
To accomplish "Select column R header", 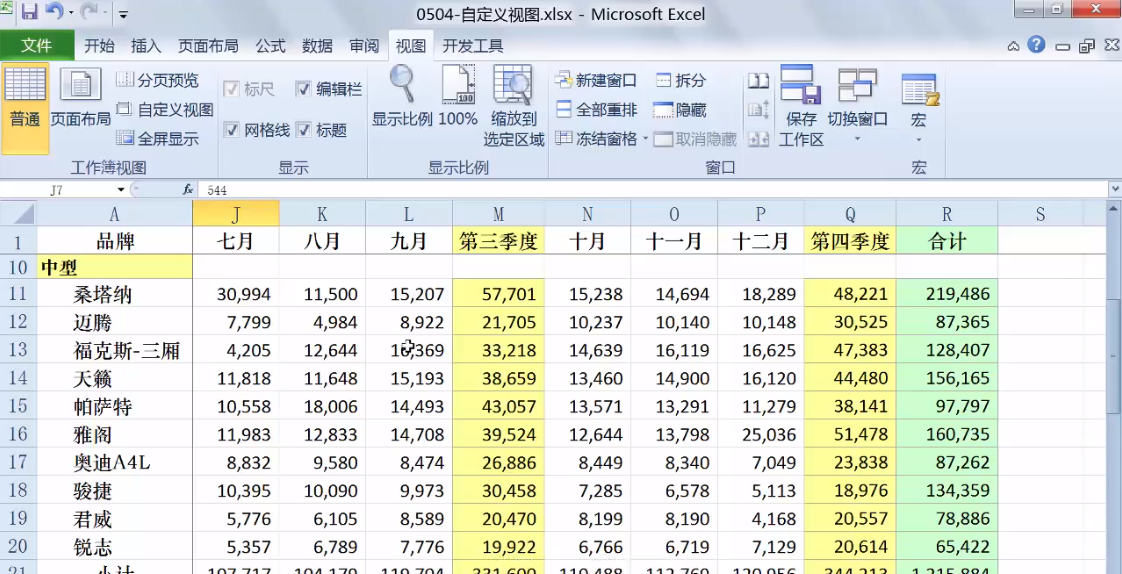I will pos(947,213).
